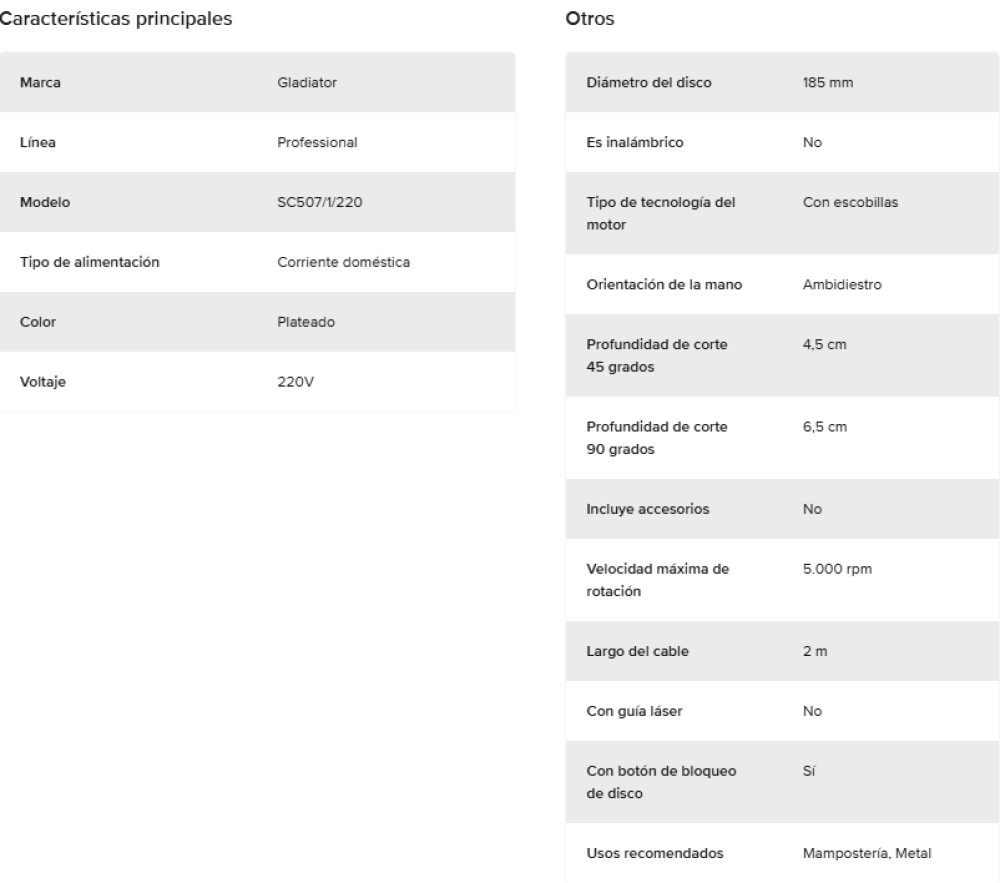
Task: Click the "Diámetro del disco" label
Action: click(x=649, y=82)
